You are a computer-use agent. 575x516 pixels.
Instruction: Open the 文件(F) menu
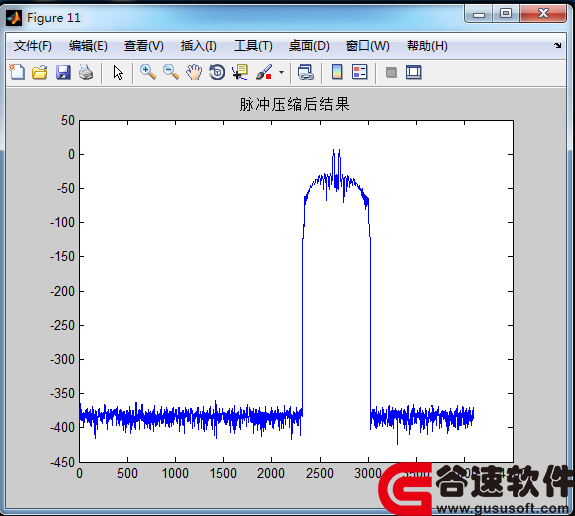(x=33, y=46)
